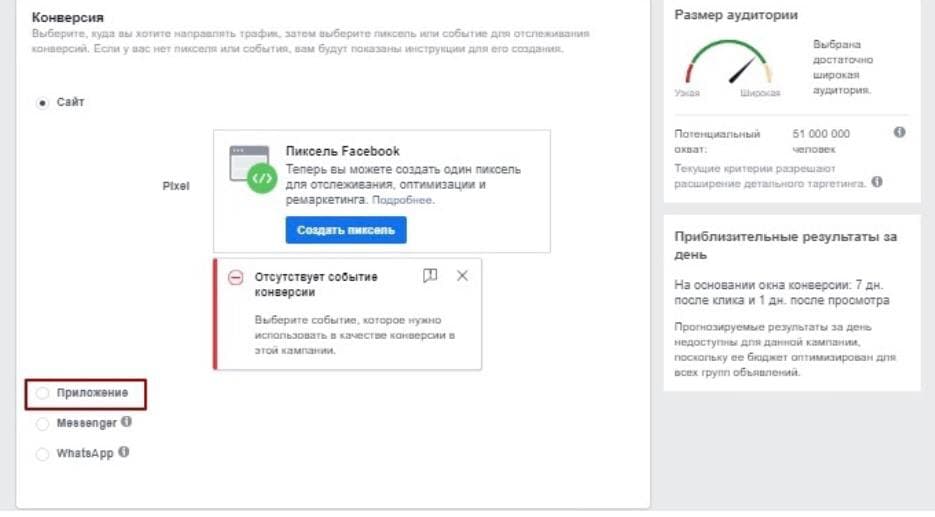
Task: Click the Широкая gauge label
Action: 760,93
